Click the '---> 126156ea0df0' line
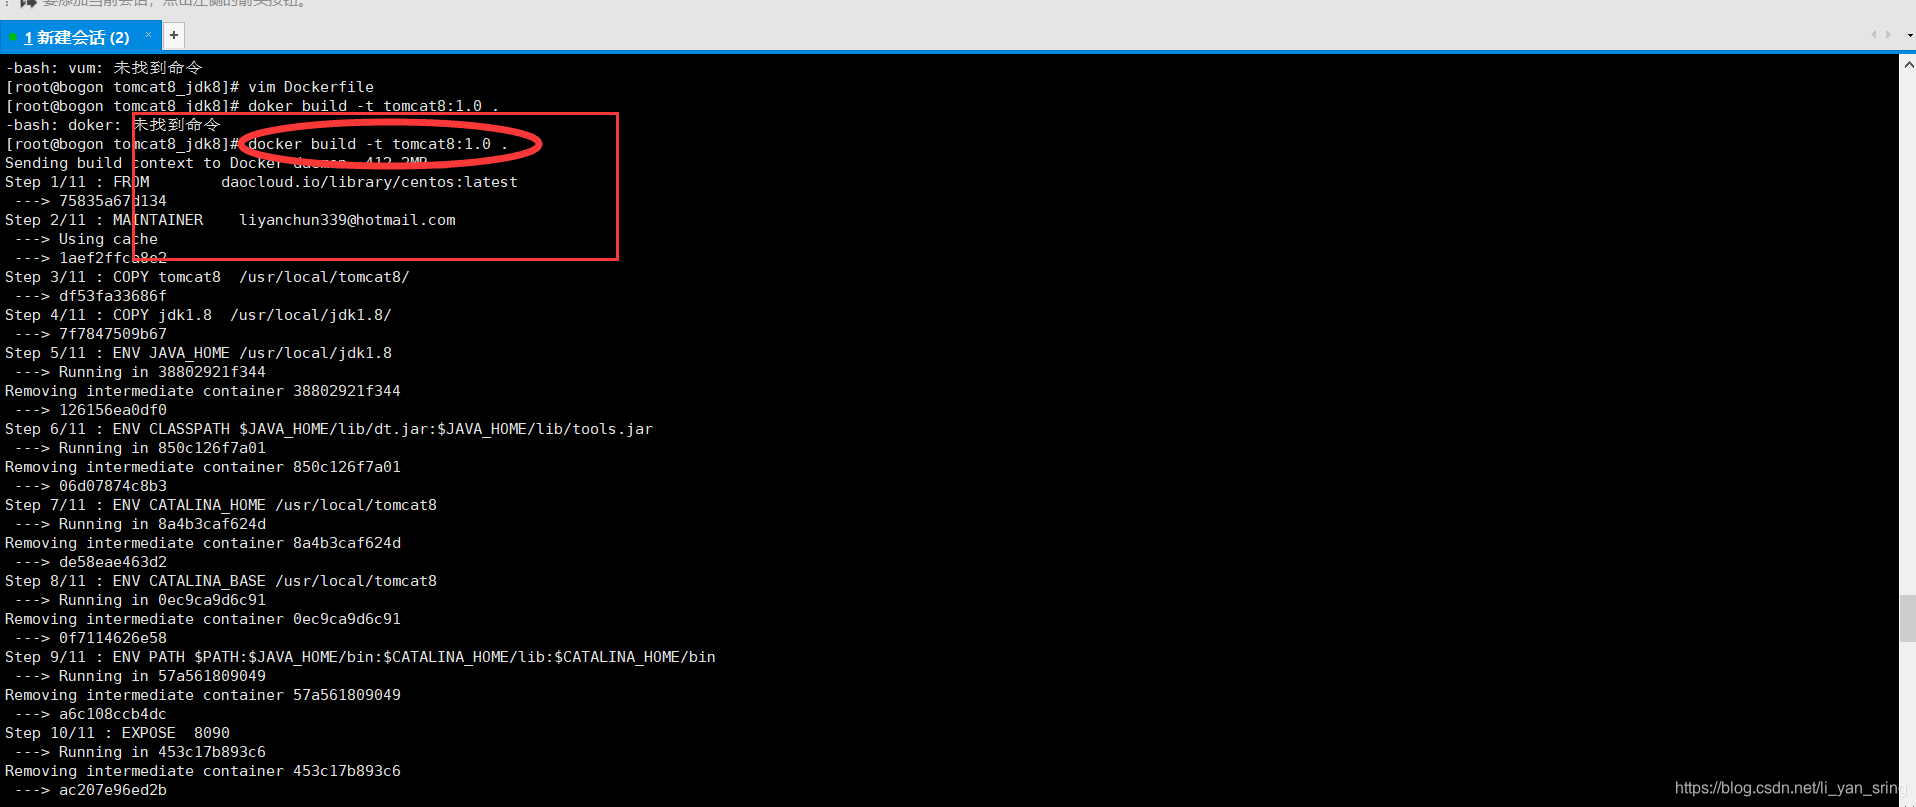Screen dimensions: 1916x807 click(x=91, y=410)
